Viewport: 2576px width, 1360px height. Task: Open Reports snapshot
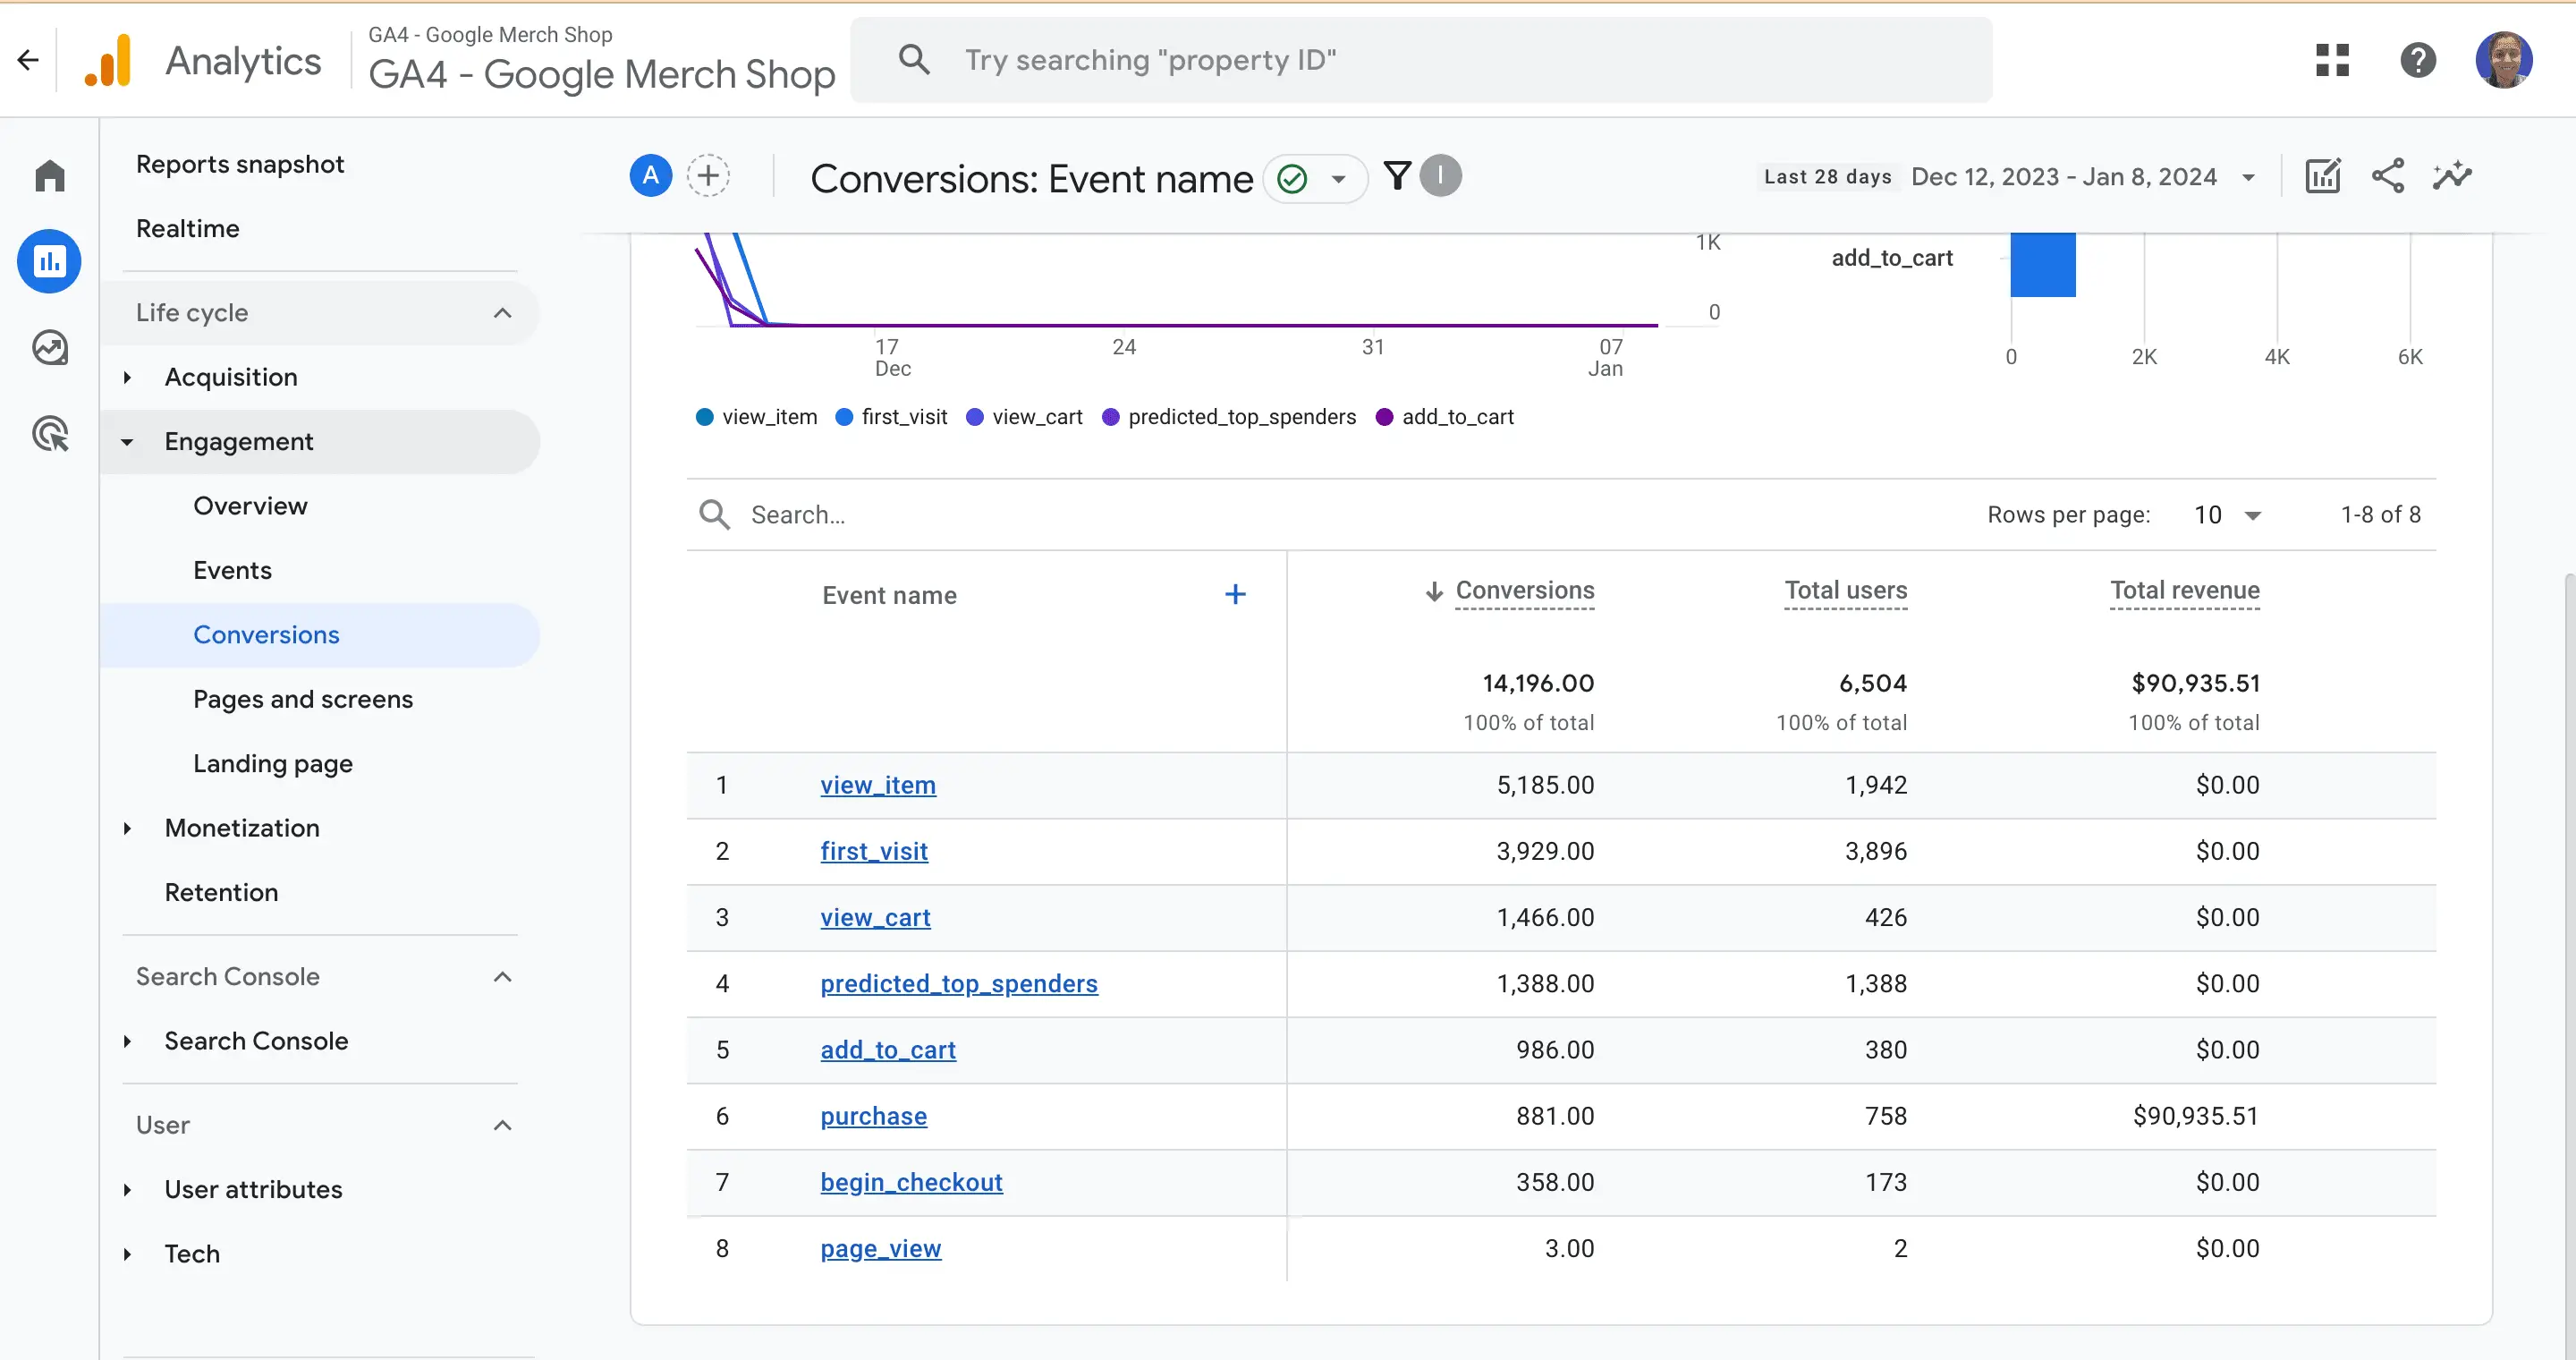[x=240, y=164]
